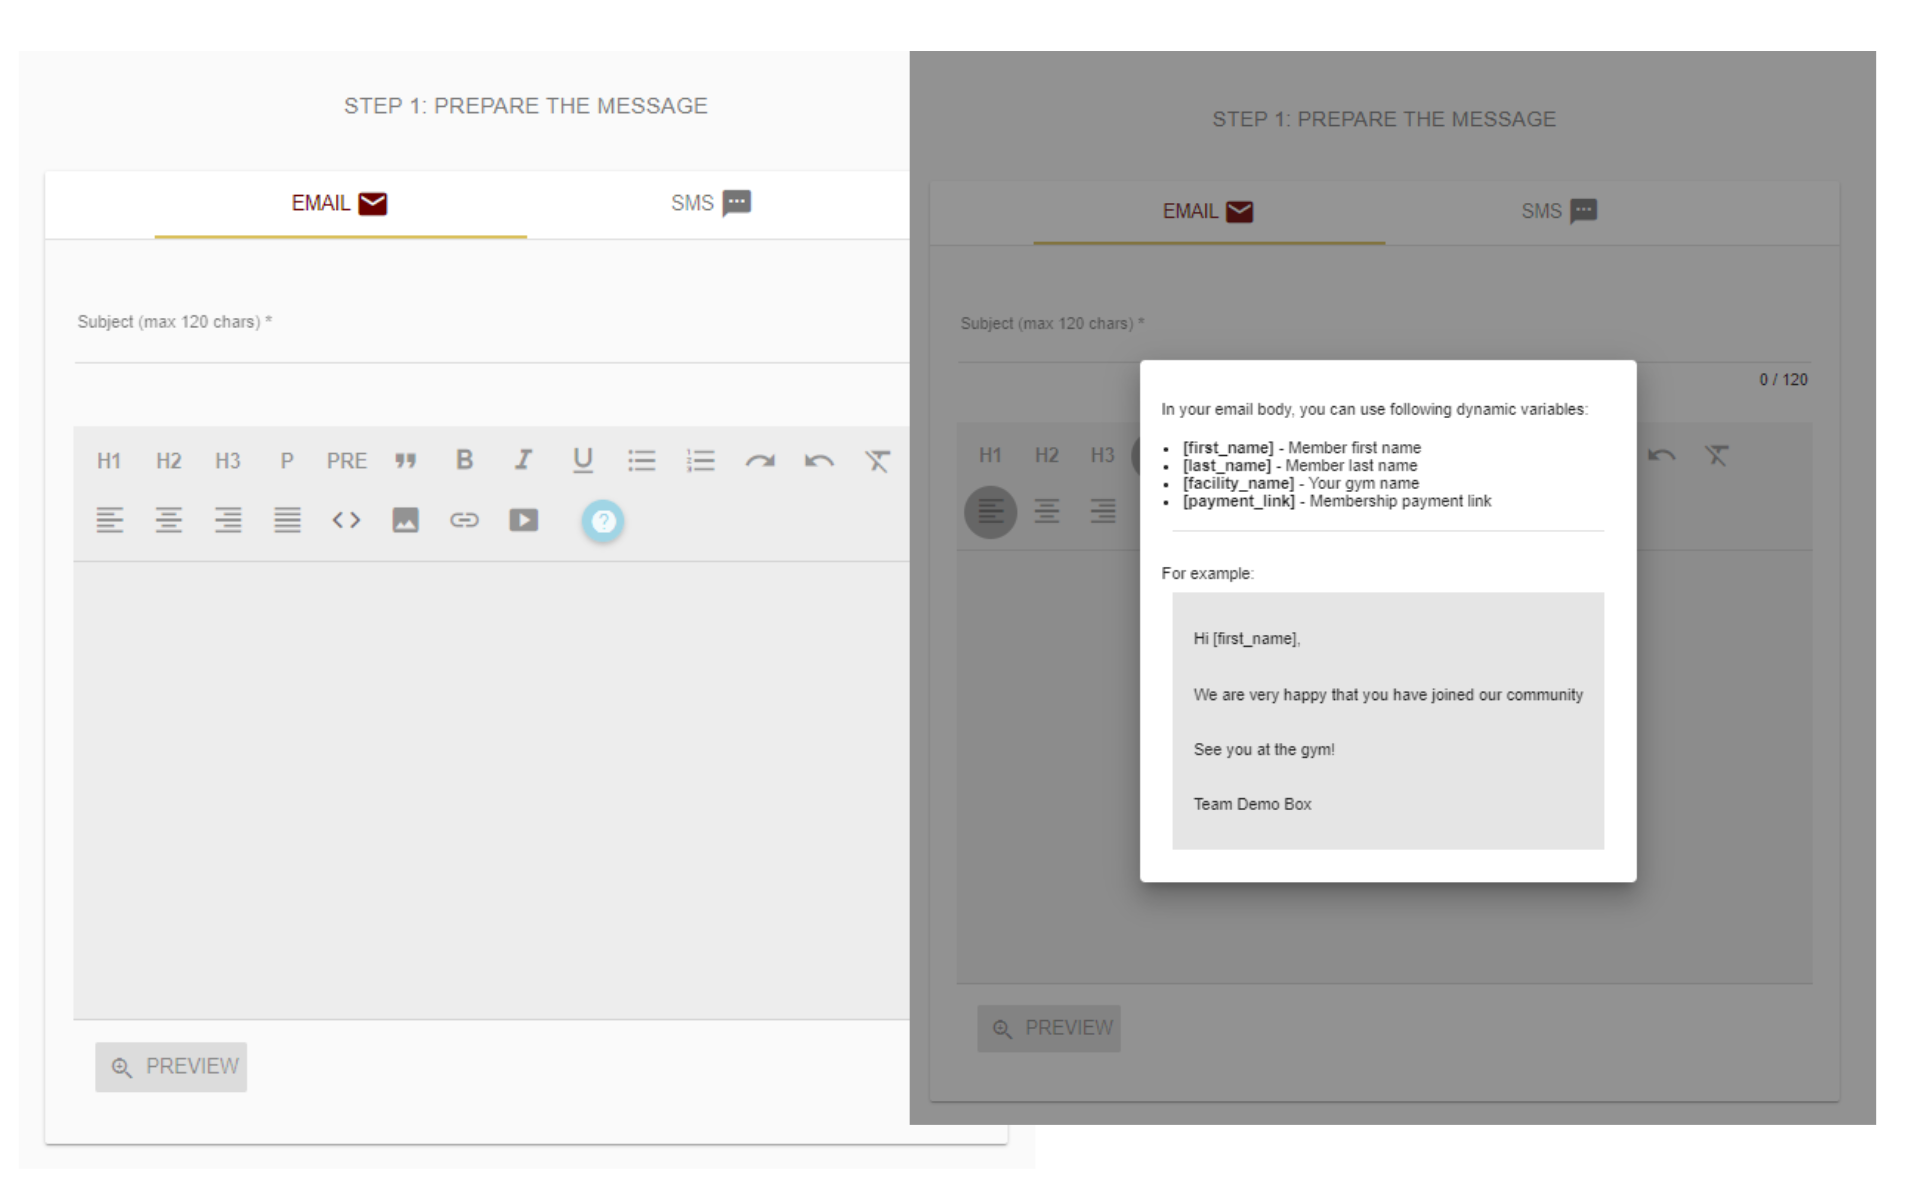The width and height of the screenshot is (1920, 1200).
Task: Click the left Subject input field
Action: [x=490, y=345]
